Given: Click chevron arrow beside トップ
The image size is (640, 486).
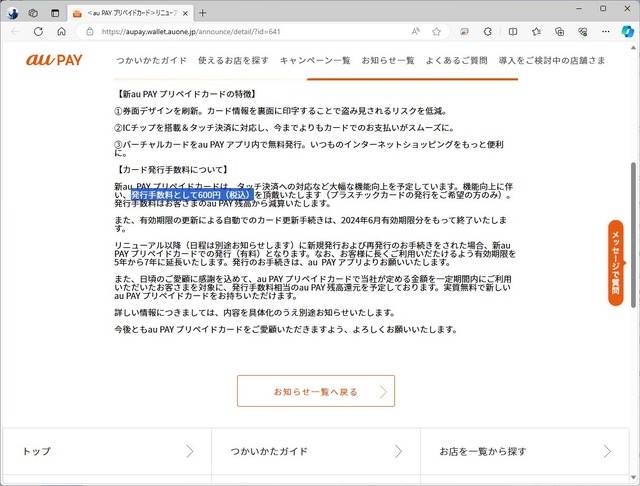Looking at the screenshot, I should click(190, 451).
